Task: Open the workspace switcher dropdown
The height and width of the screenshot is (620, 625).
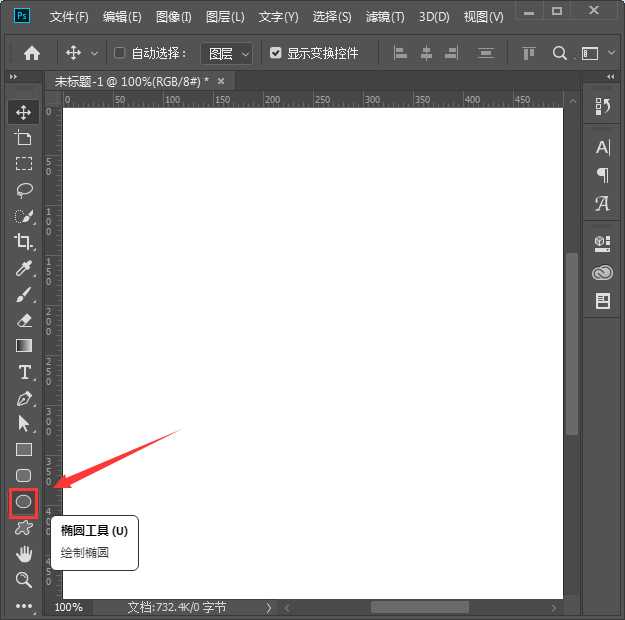Action: pos(597,53)
